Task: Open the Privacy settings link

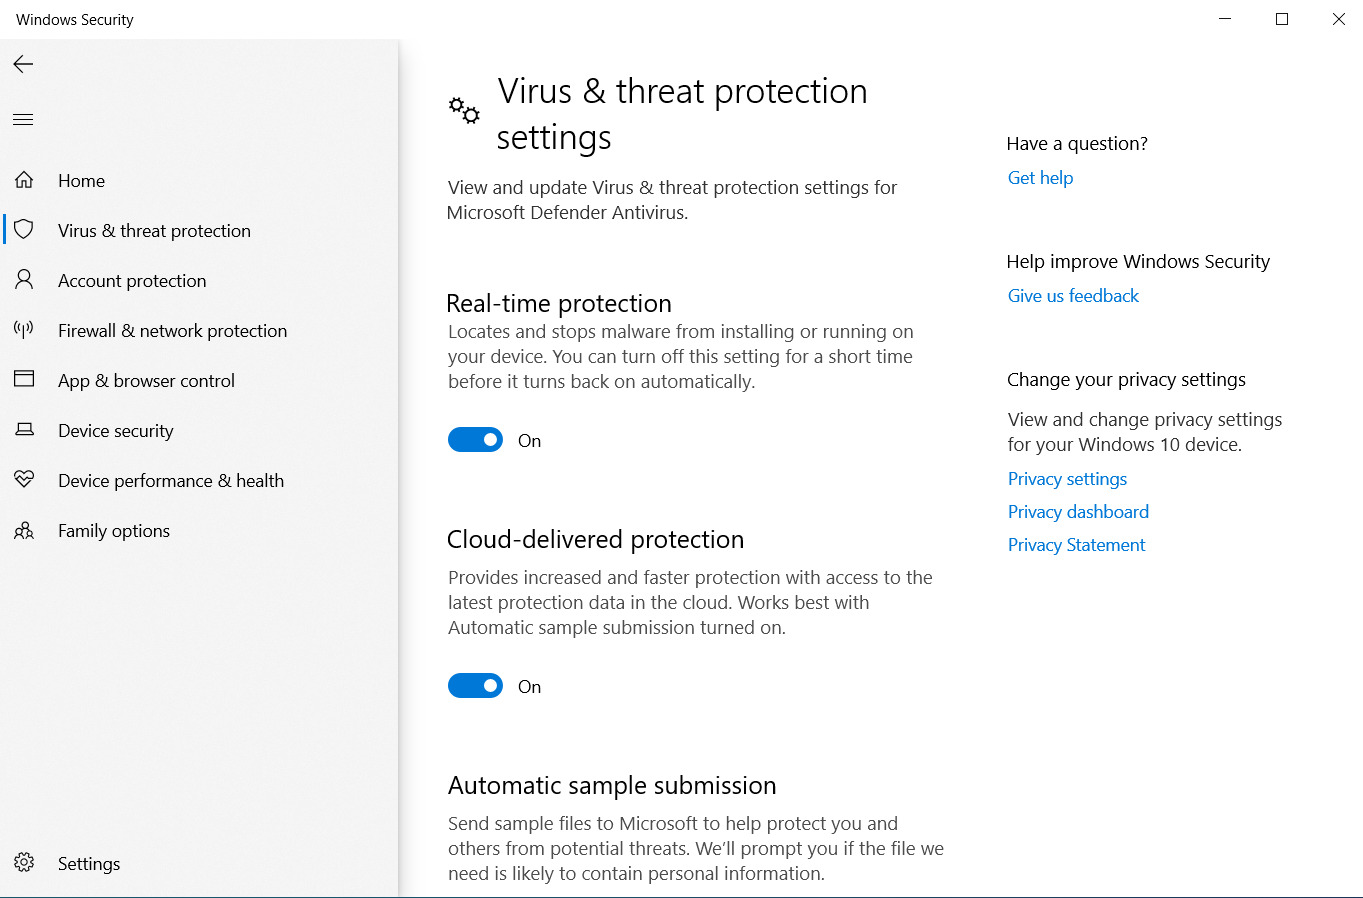Action: pyautogui.click(x=1067, y=479)
